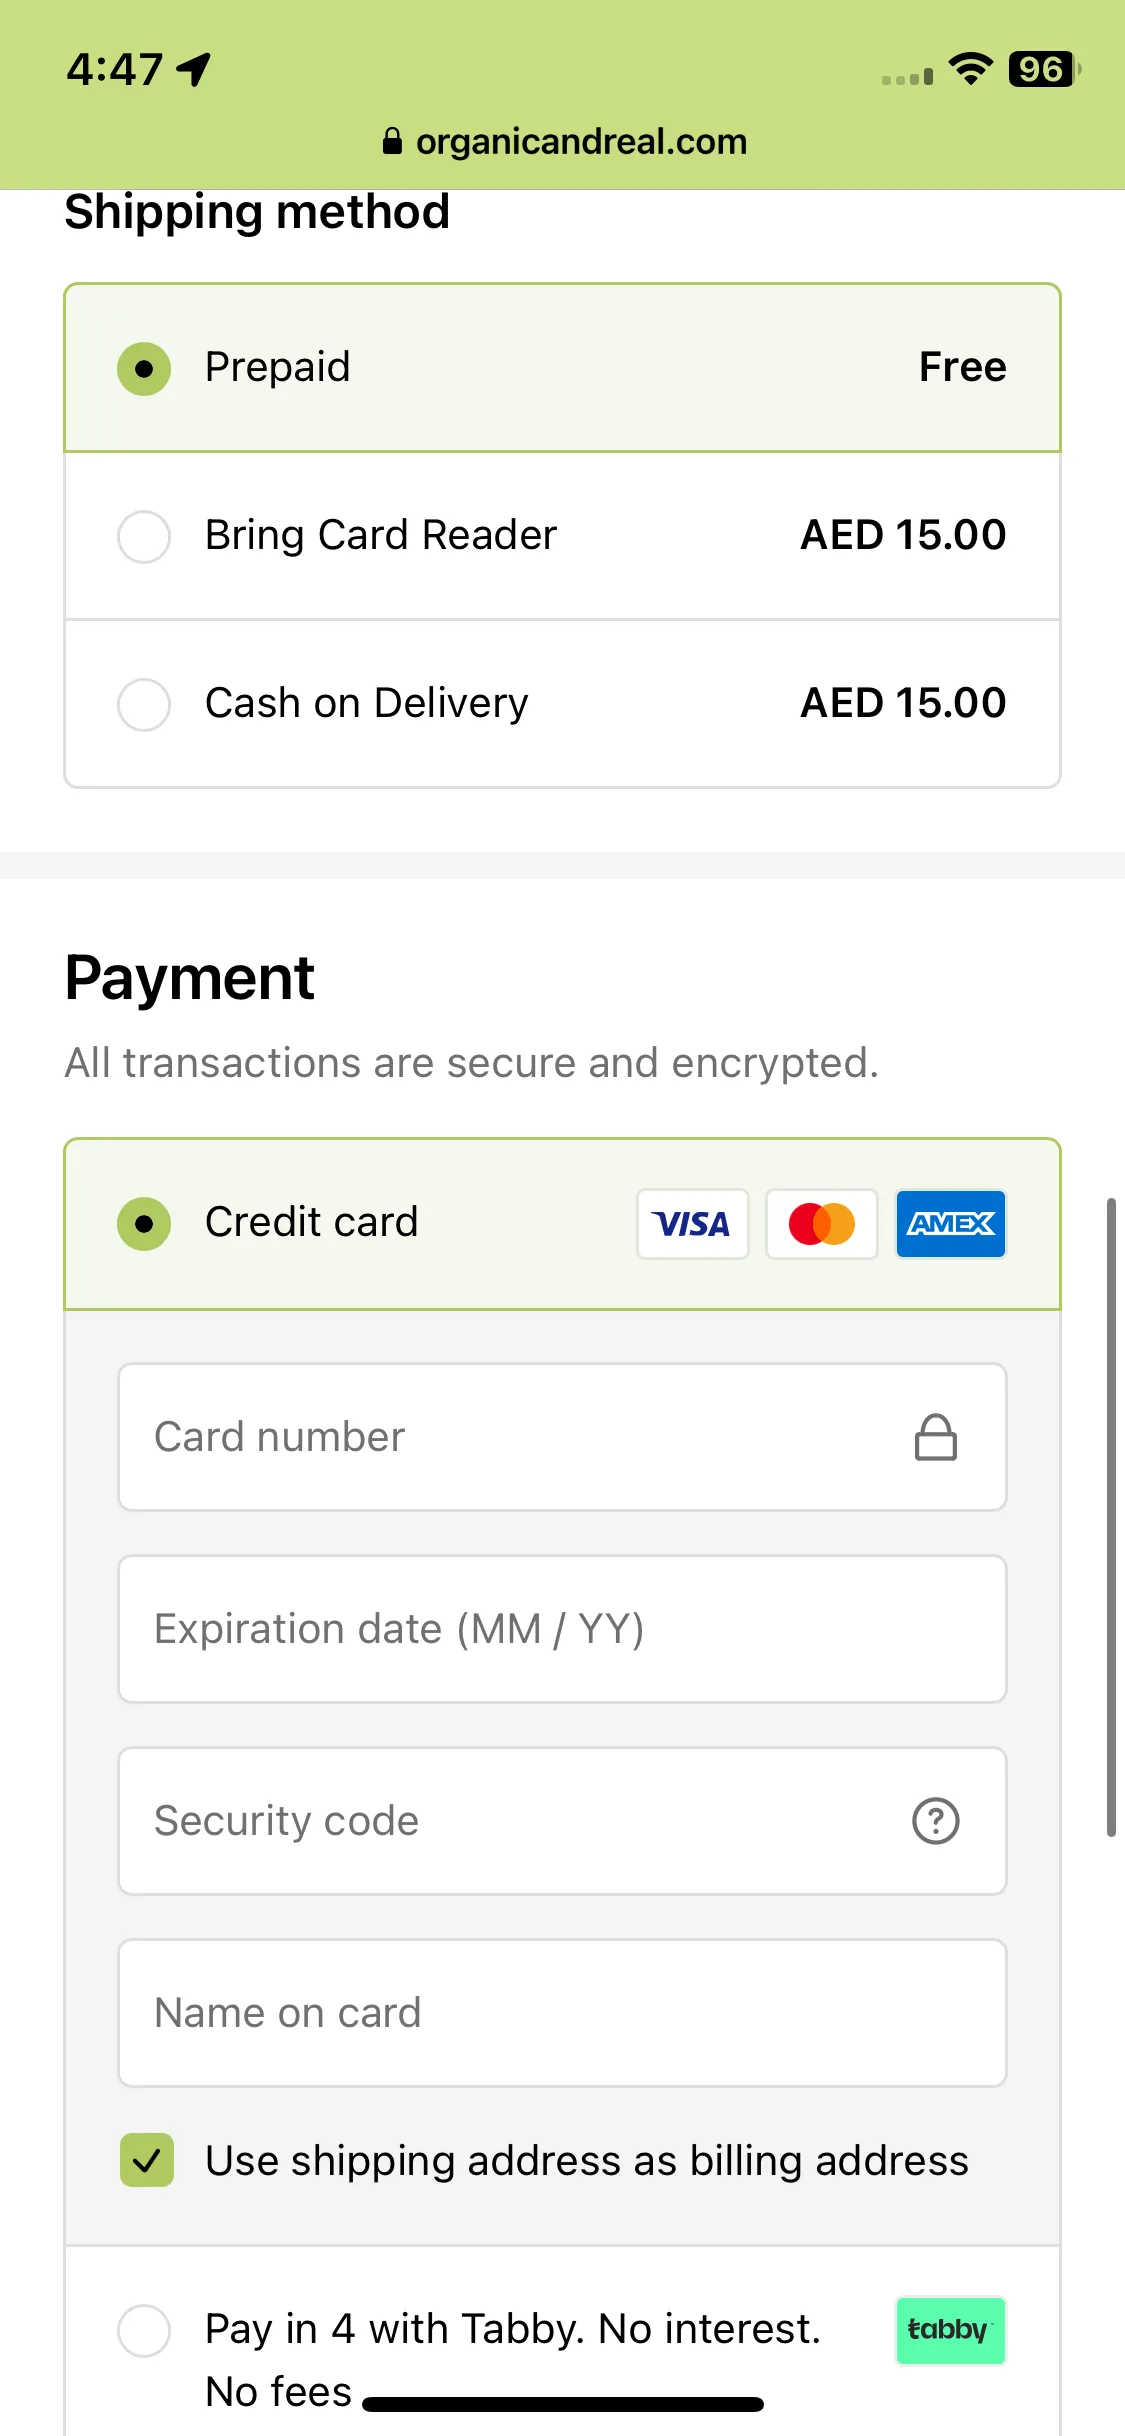Choose Bring Card Reader shipping method
Screen dimensions: 1125x2436
tap(562, 536)
